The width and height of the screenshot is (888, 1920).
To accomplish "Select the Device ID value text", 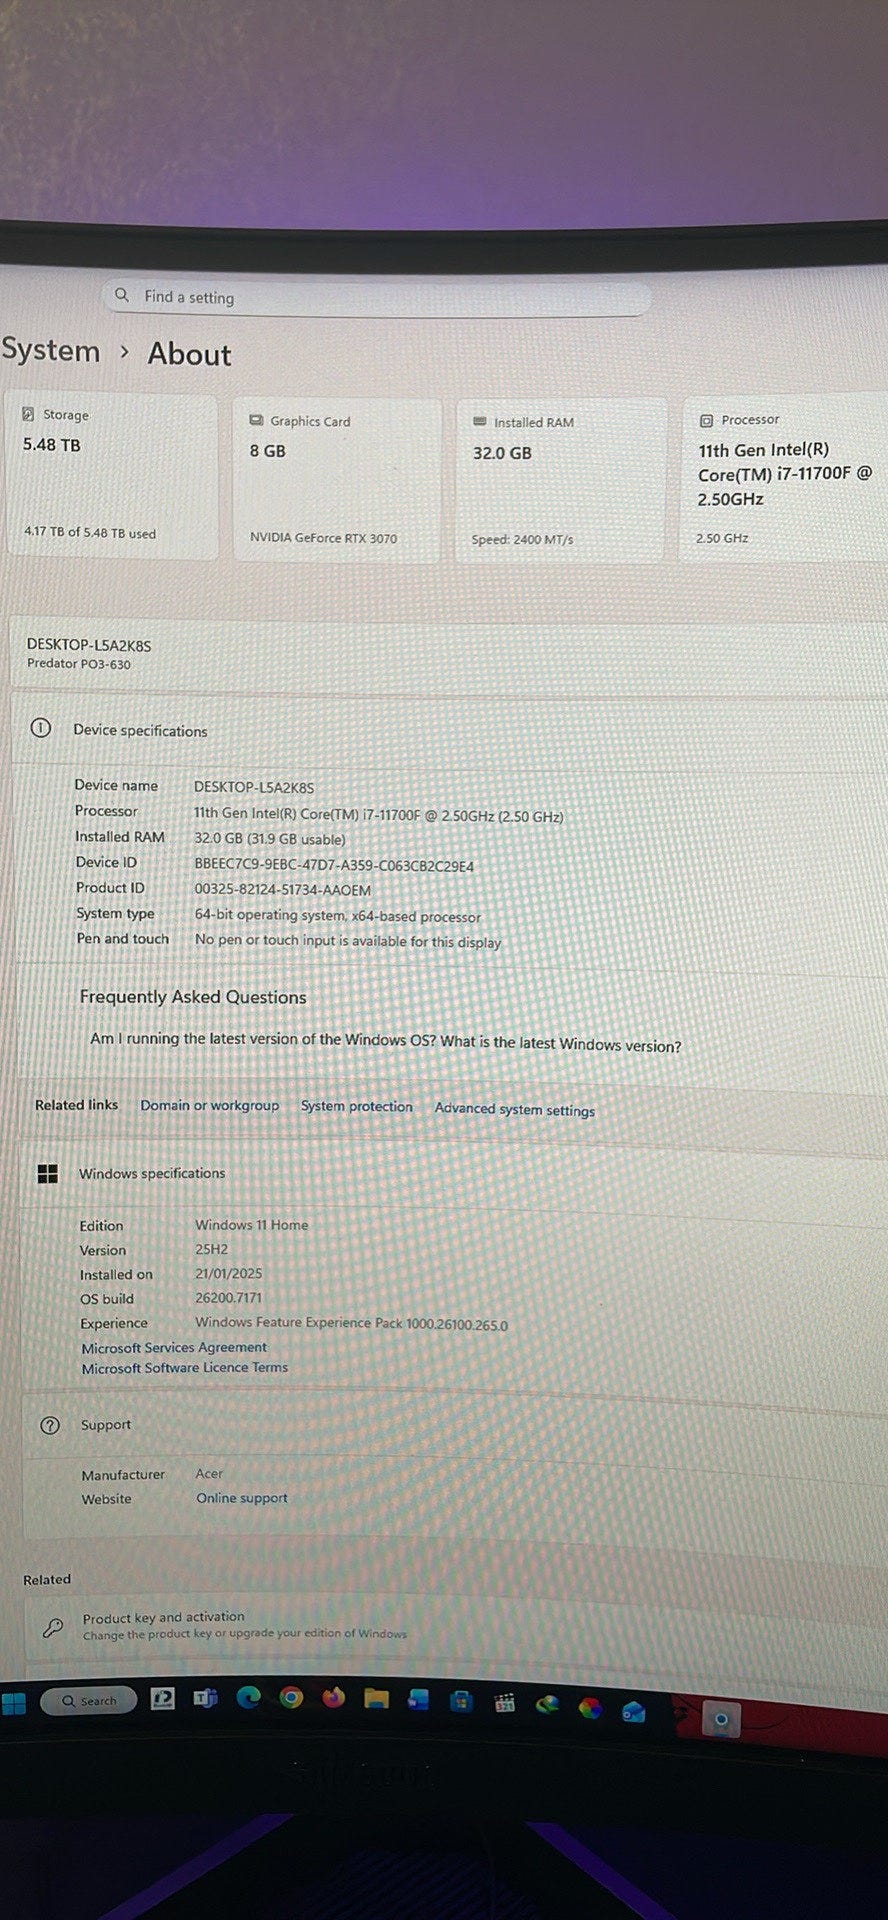I will click(334, 866).
